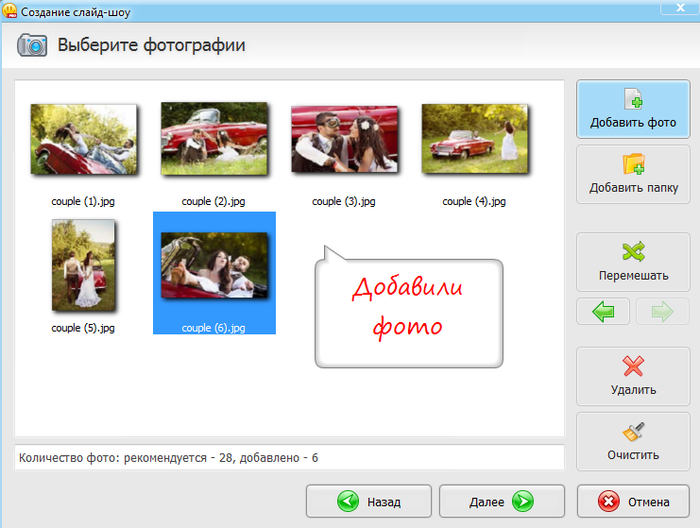The image size is (700, 528).
Task: Proceed with the Далее button
Action: click(502, 501)
